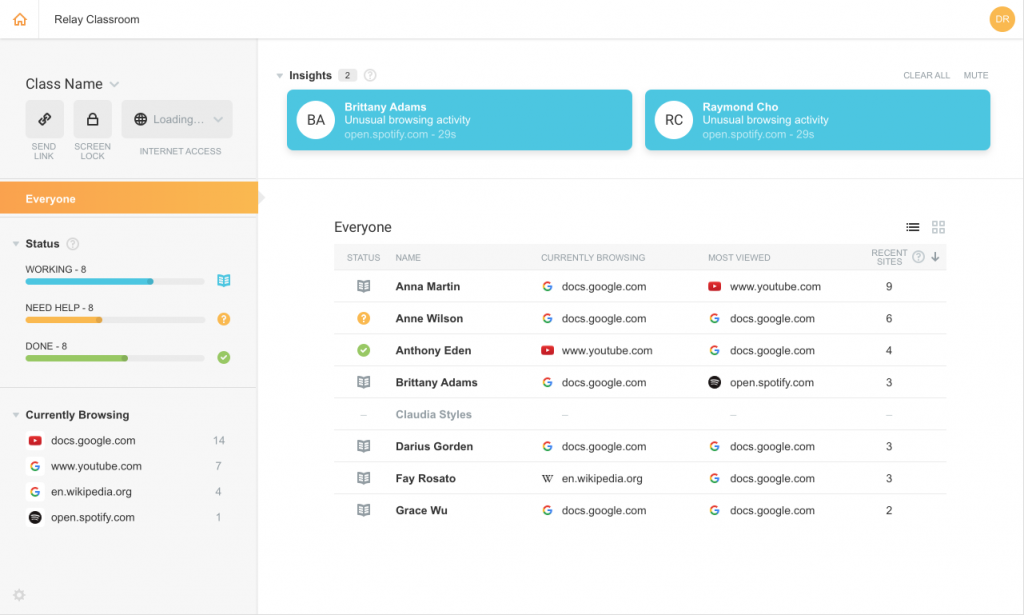Screen dimensions: 1024x615
Task: Click the Name column header
Action: 408,257
